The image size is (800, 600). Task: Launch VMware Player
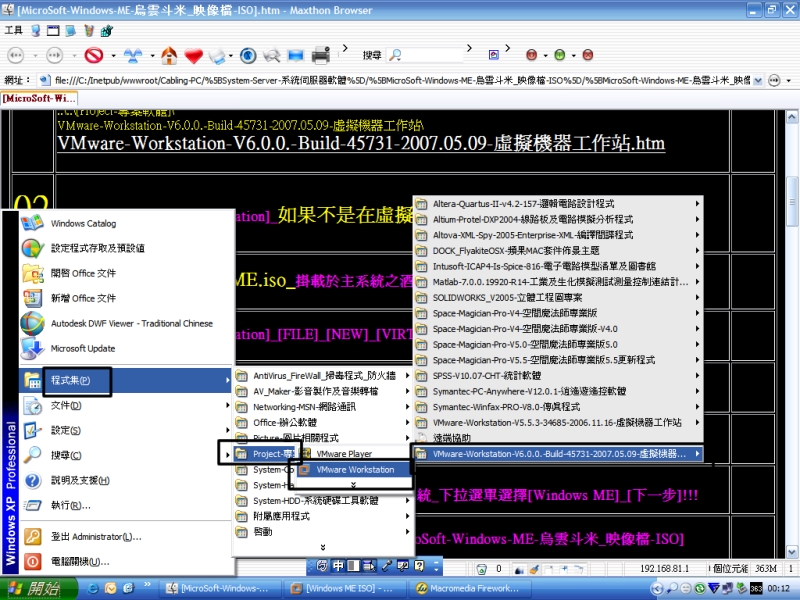(x=354, y=454)
